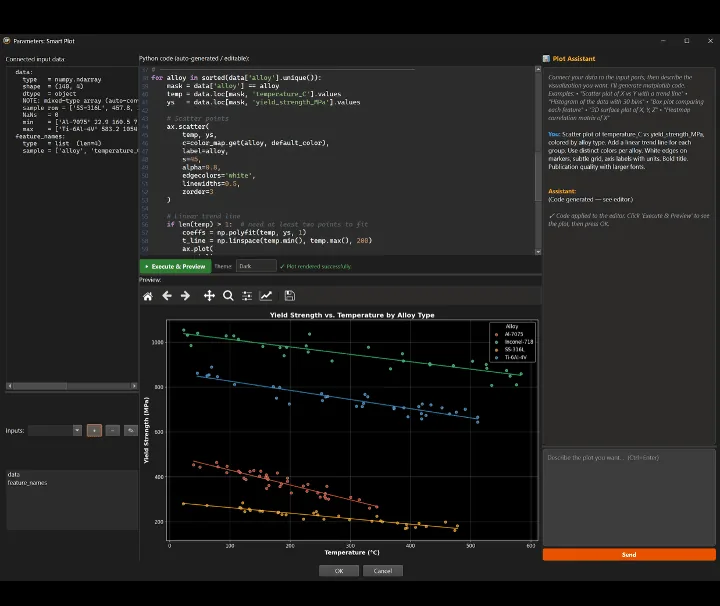
Task: Click code line 'alpha=0.8,'
Action: coord(201,167)
